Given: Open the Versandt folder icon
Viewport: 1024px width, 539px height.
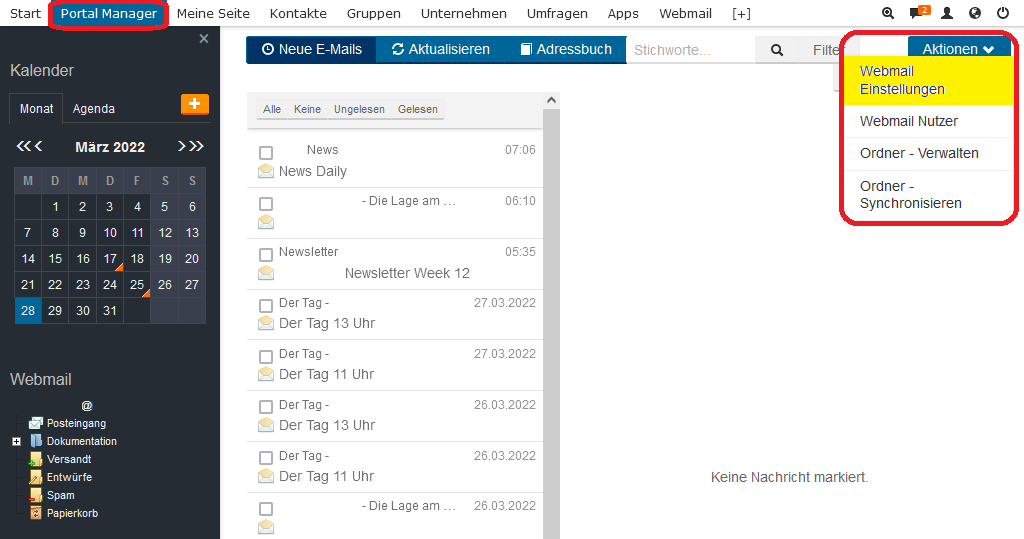Looking at the screenshot, I should click(x=36, y=459).
